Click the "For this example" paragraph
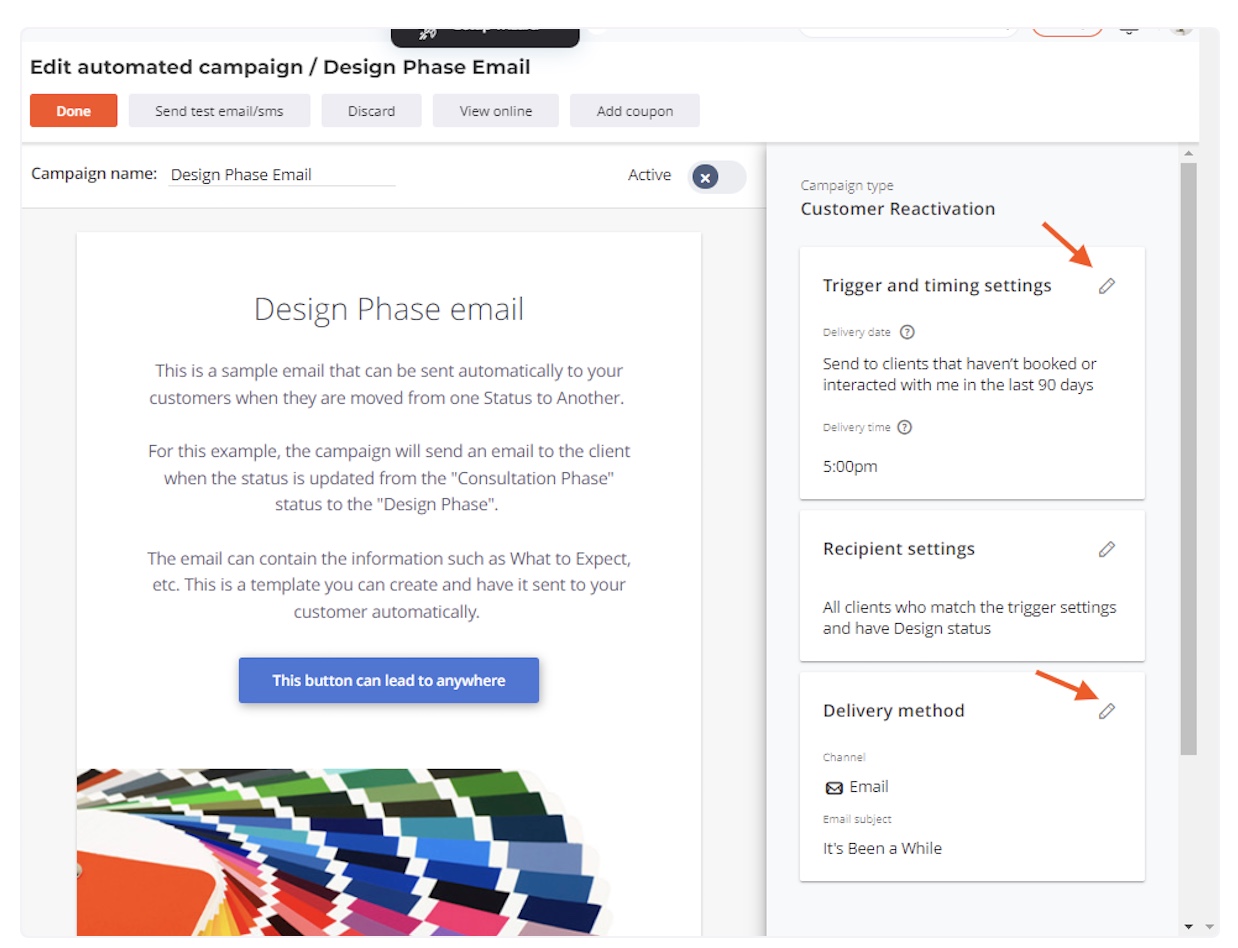 coord(389,478)
